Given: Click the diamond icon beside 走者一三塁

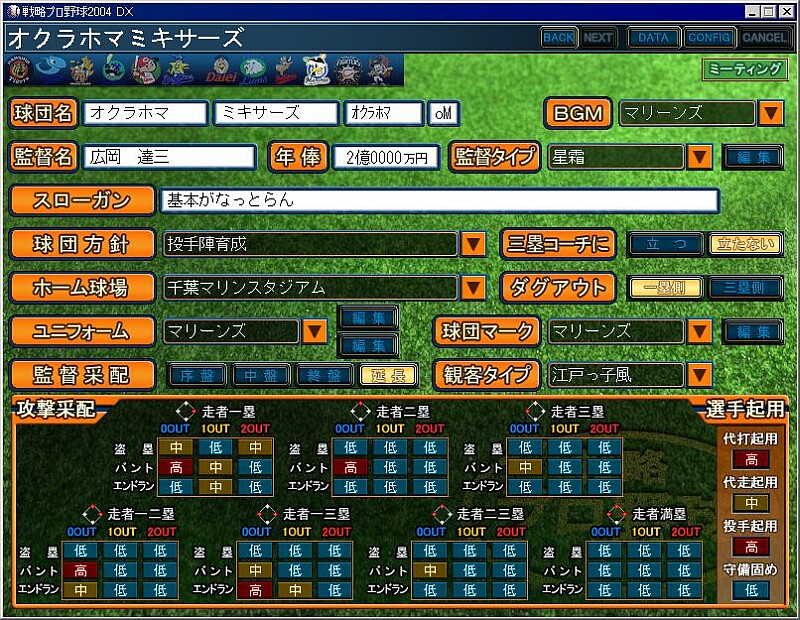Looking at the screenshot, I should click(267, 514).
